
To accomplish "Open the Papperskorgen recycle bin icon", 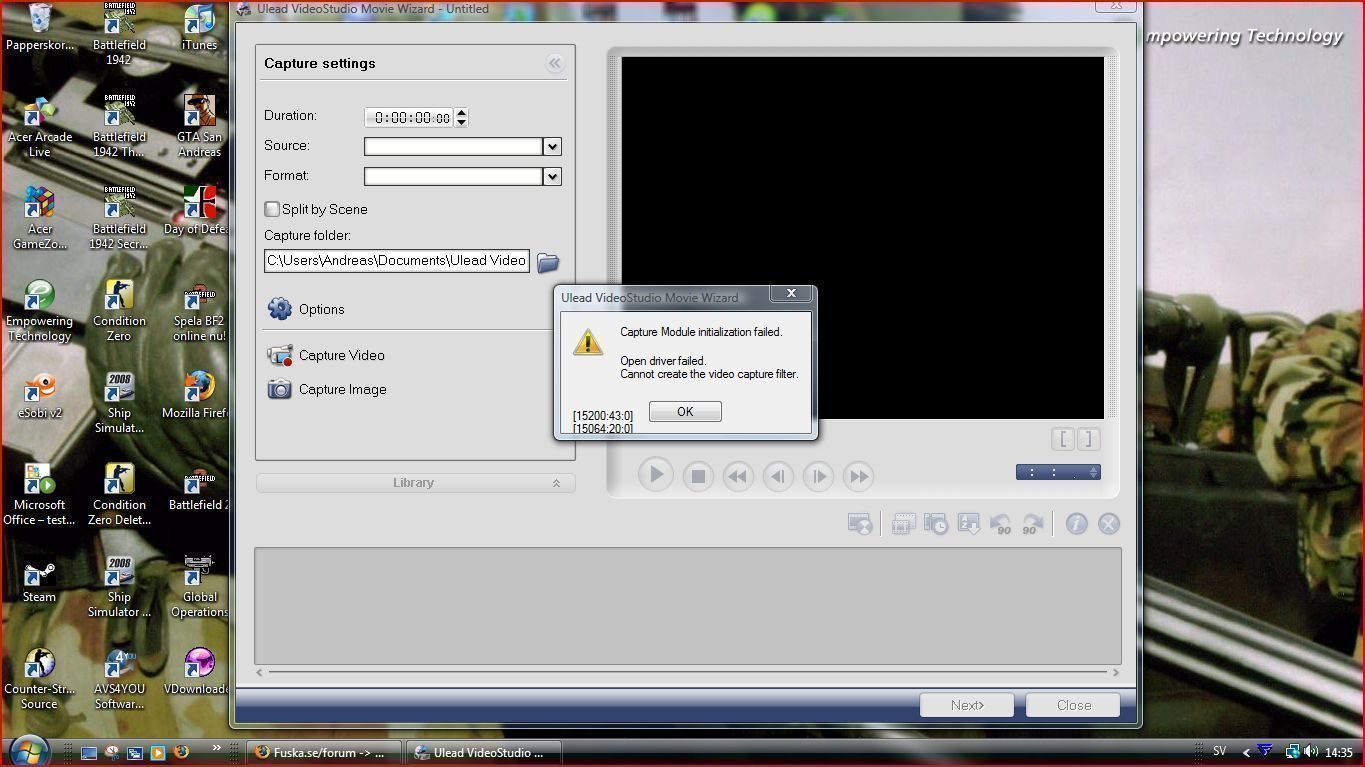I will tap(39, 28).
